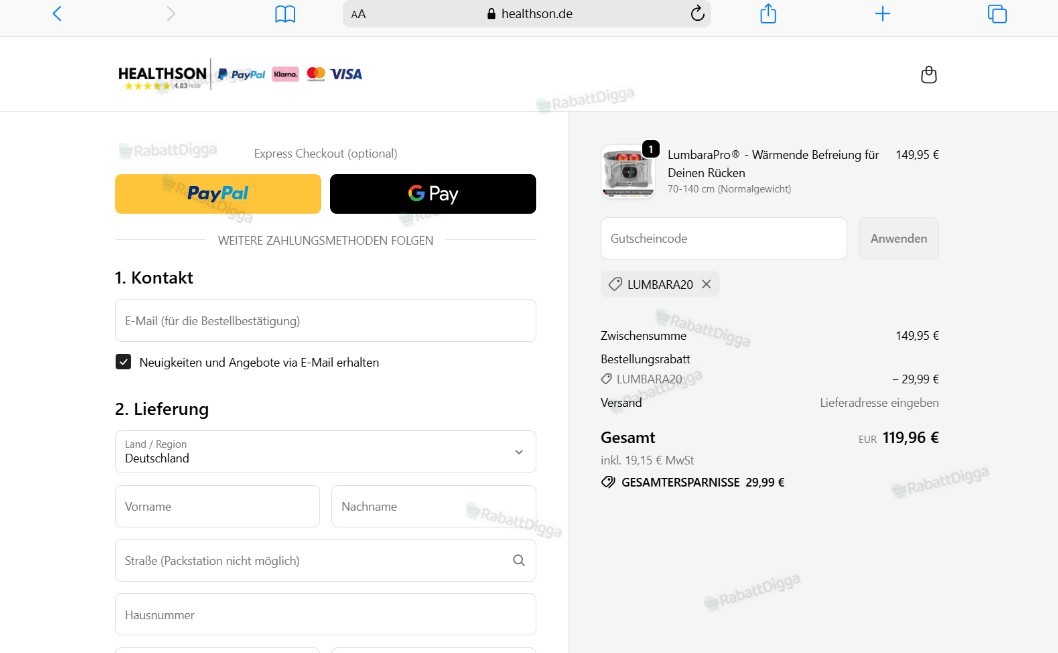Click the HEALTHSON logo

(162, 76)
